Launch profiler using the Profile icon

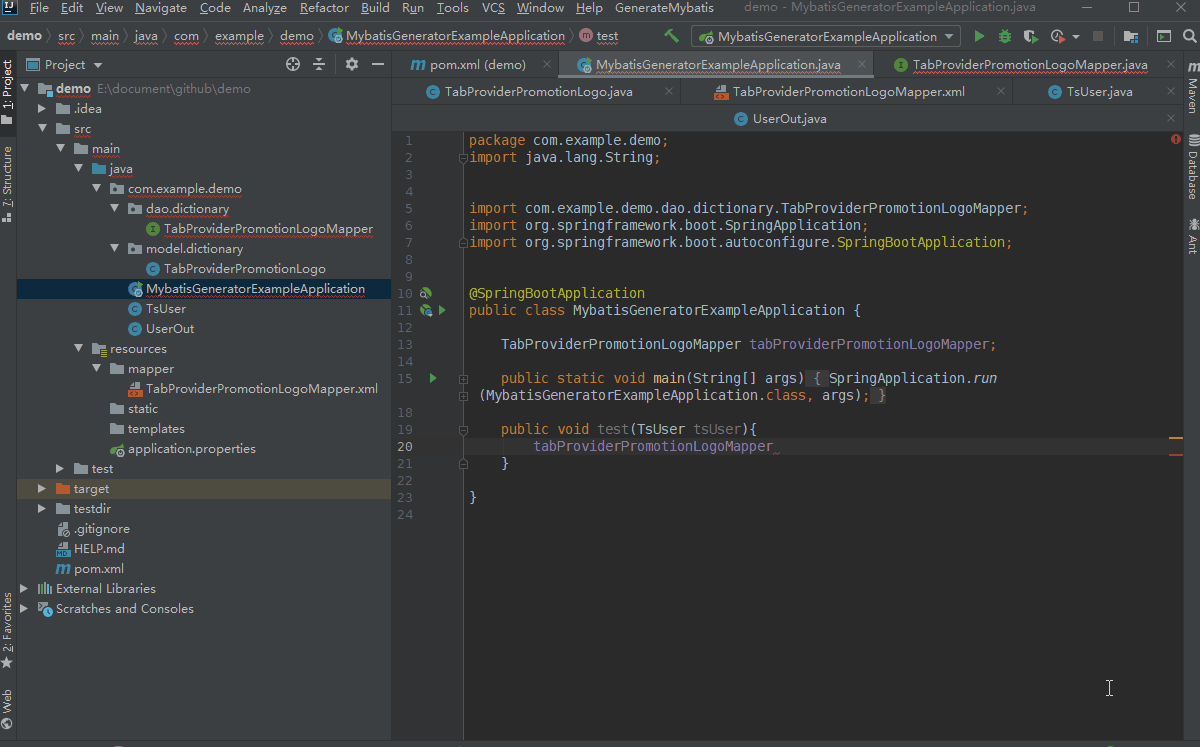click(x=1058, y=36)
